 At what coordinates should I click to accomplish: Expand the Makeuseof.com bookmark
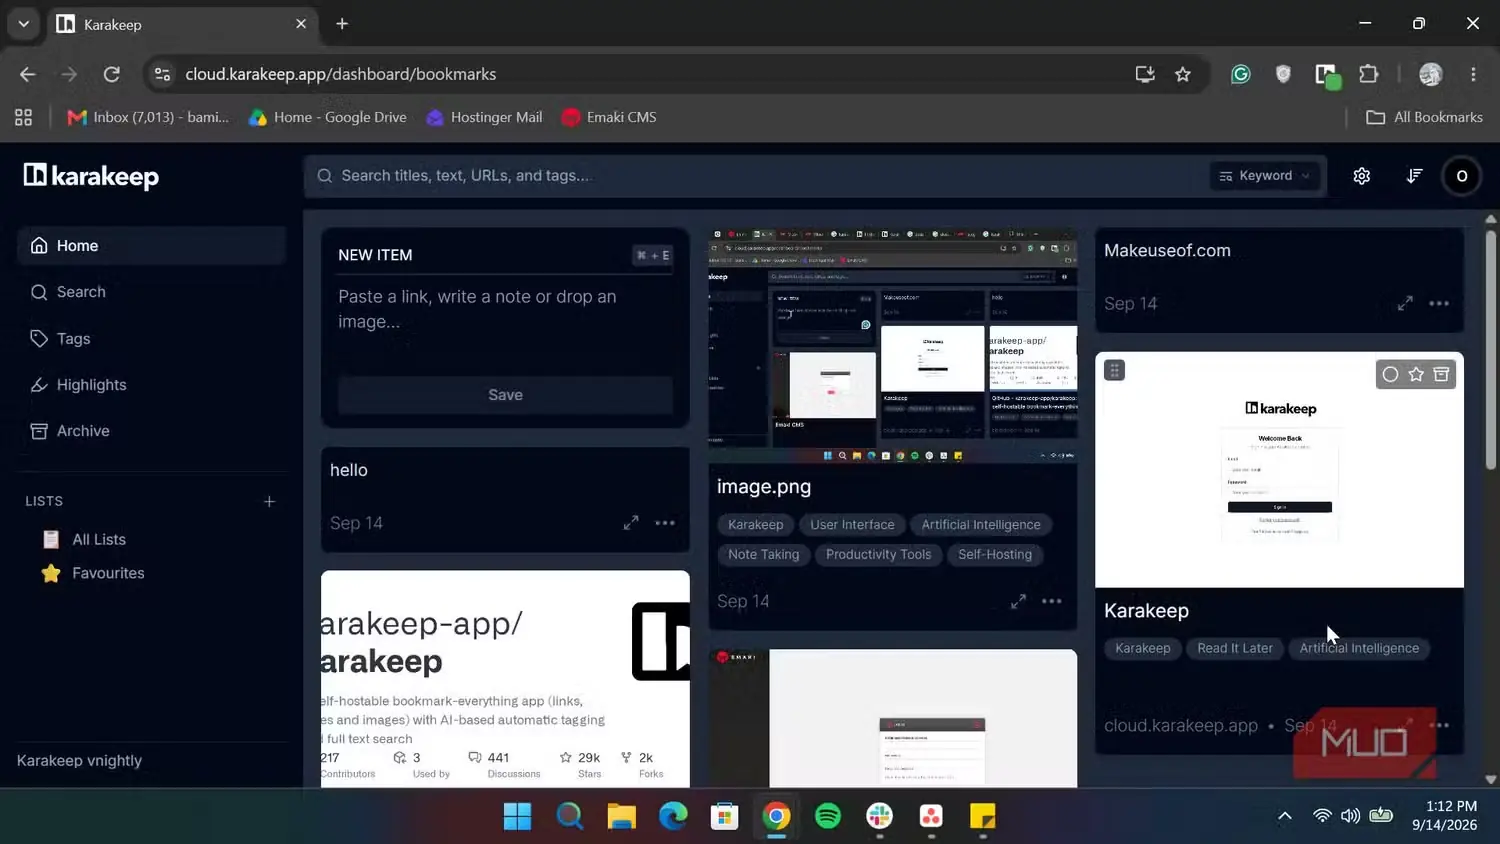coord(1405,303)
